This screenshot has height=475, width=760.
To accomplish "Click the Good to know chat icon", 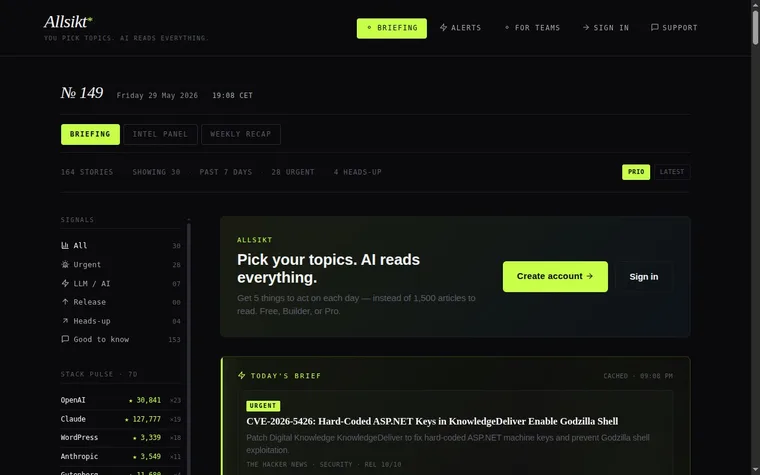I will point(65,339).
